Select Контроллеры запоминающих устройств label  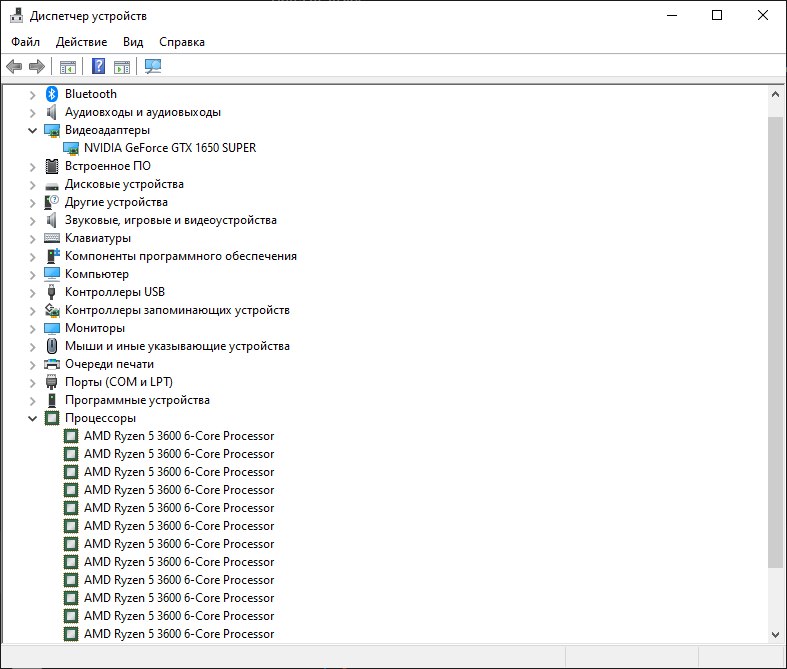(x=177, y=310)
